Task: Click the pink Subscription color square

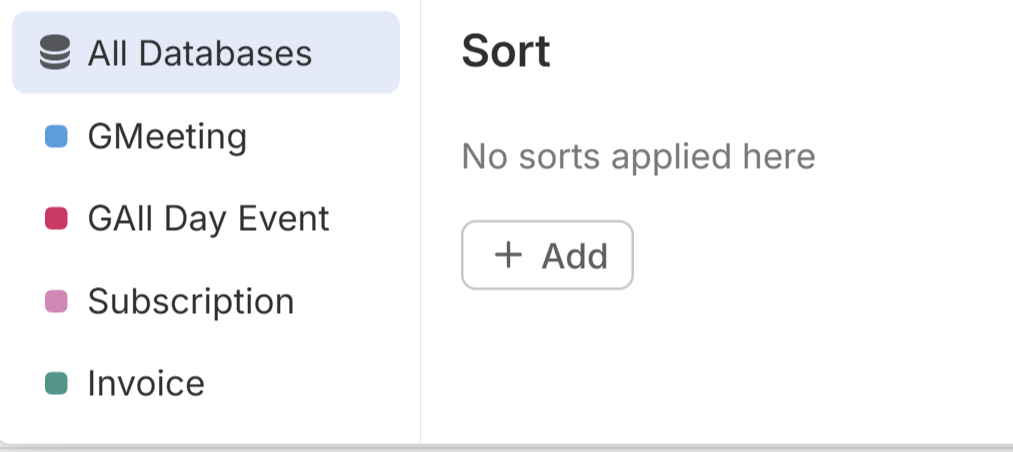Action: pos(57,301)
